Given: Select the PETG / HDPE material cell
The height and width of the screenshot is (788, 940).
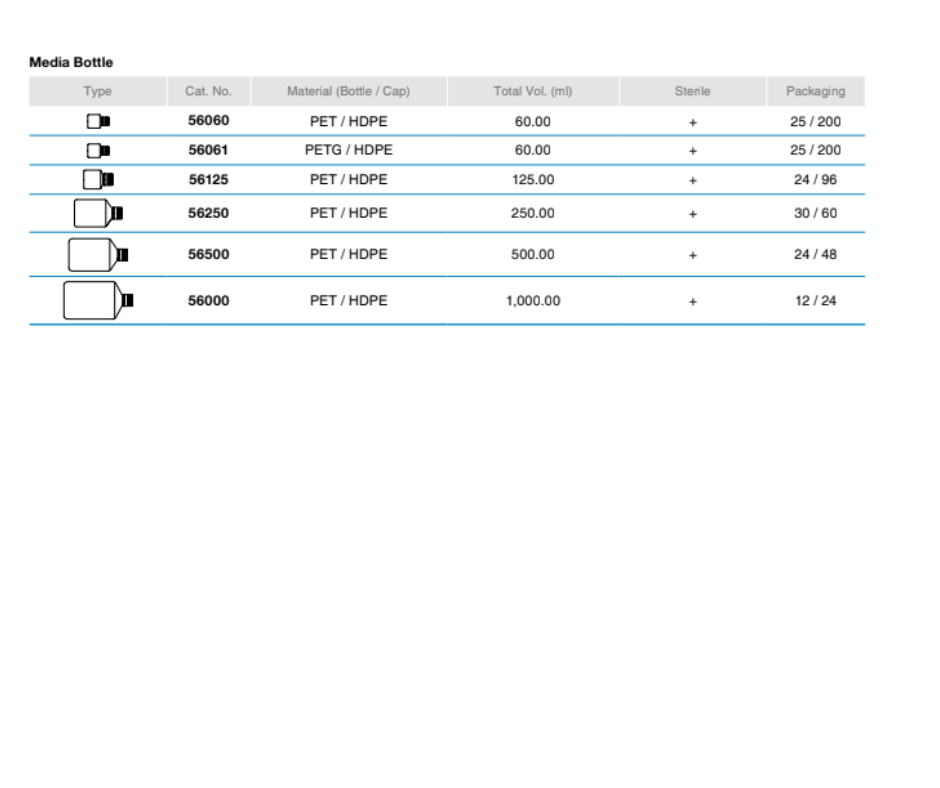Looking at the screenshot, I should tap(348, 150).
